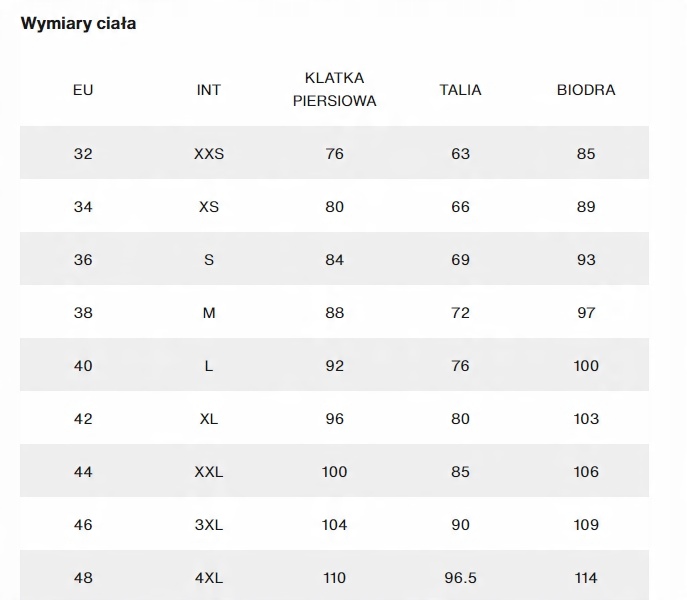Select the XXL size cell
Image resolution: width=687 pixels, height=600 pixels.
pyautogui.click(x=209, y=472)
